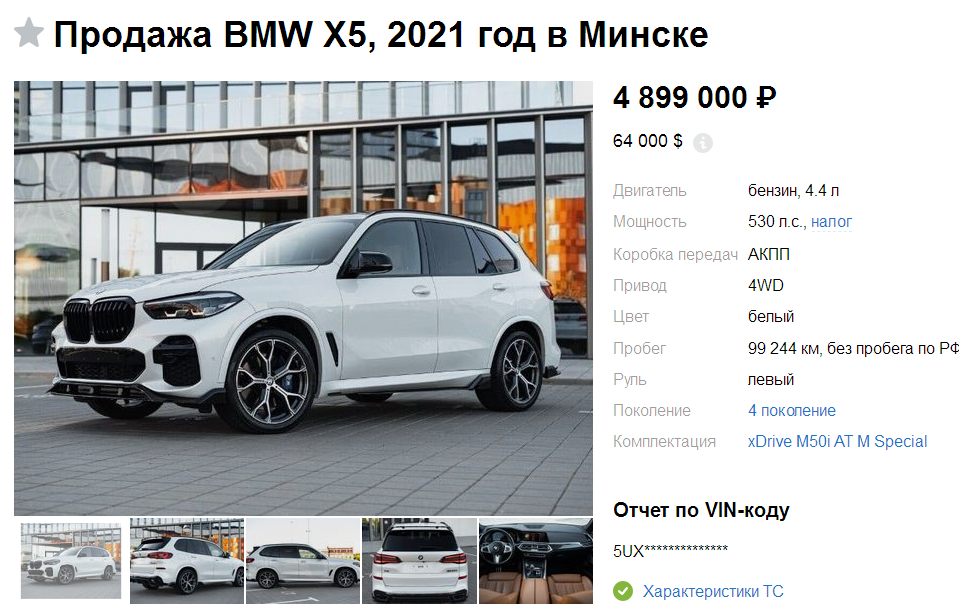This screenshot has width=959, height=609.
Task: Select the rear three-quarter view thumbnail
Action: coord(187,561)
